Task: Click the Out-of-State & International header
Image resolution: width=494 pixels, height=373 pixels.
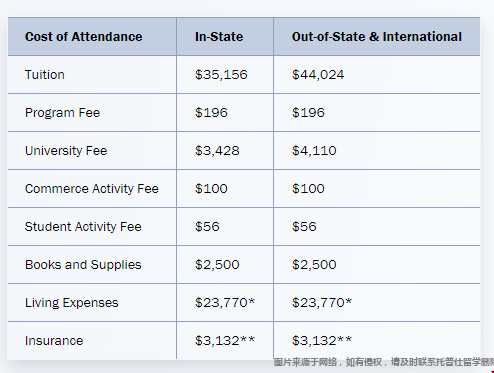Action: (x=377, y=37)
